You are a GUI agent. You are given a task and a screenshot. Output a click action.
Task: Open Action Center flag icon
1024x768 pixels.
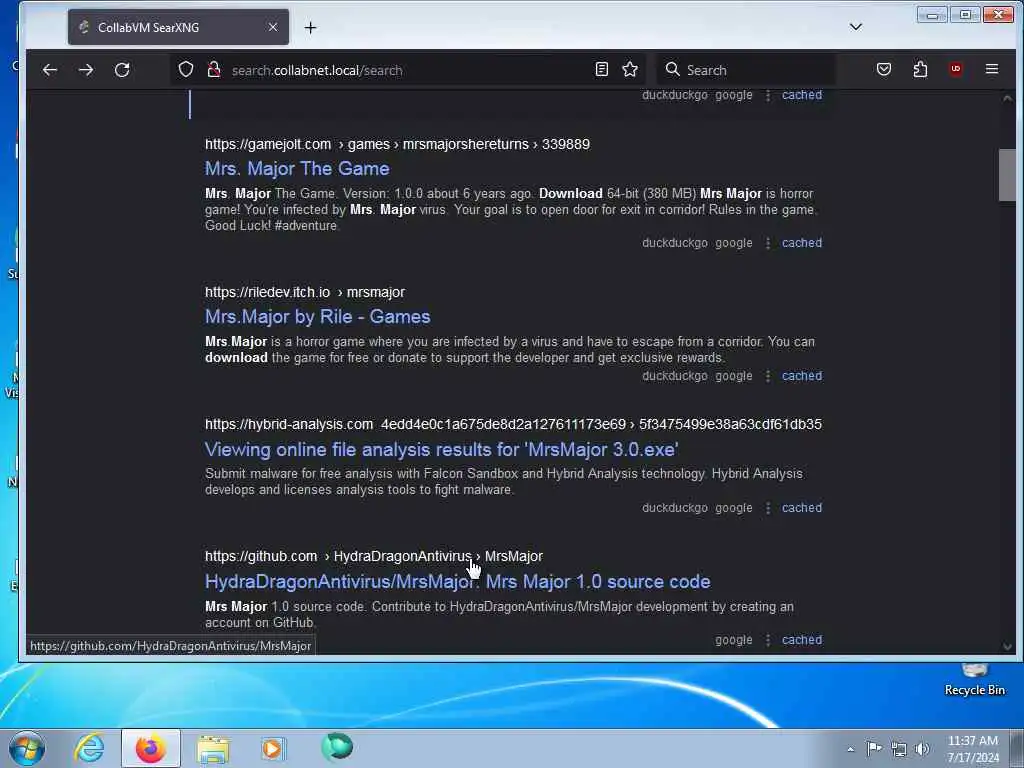coord(874,749)
